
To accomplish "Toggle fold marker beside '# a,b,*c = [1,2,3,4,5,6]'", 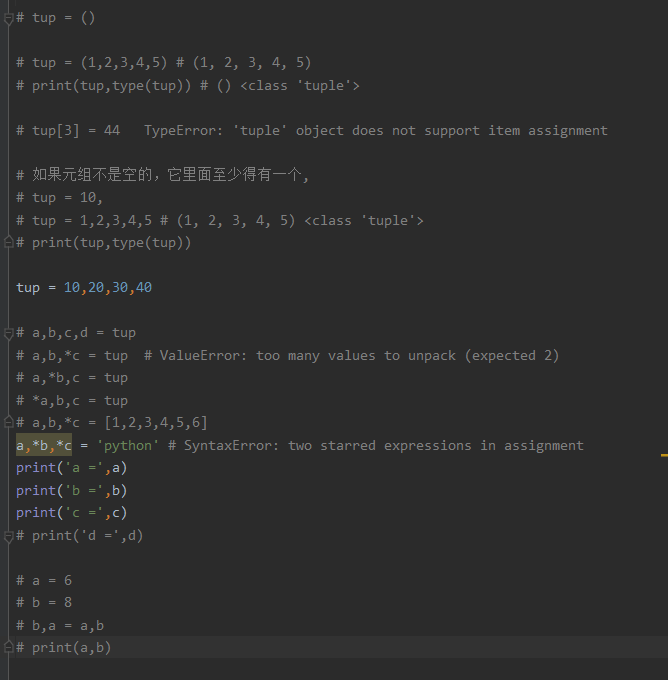I will coord(8,423).
